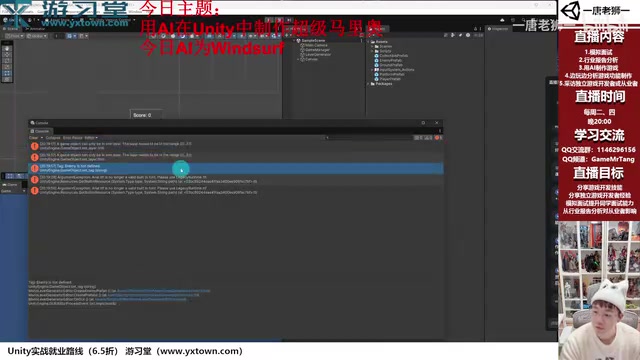Open first file link in stack trace

pos(164,291)
